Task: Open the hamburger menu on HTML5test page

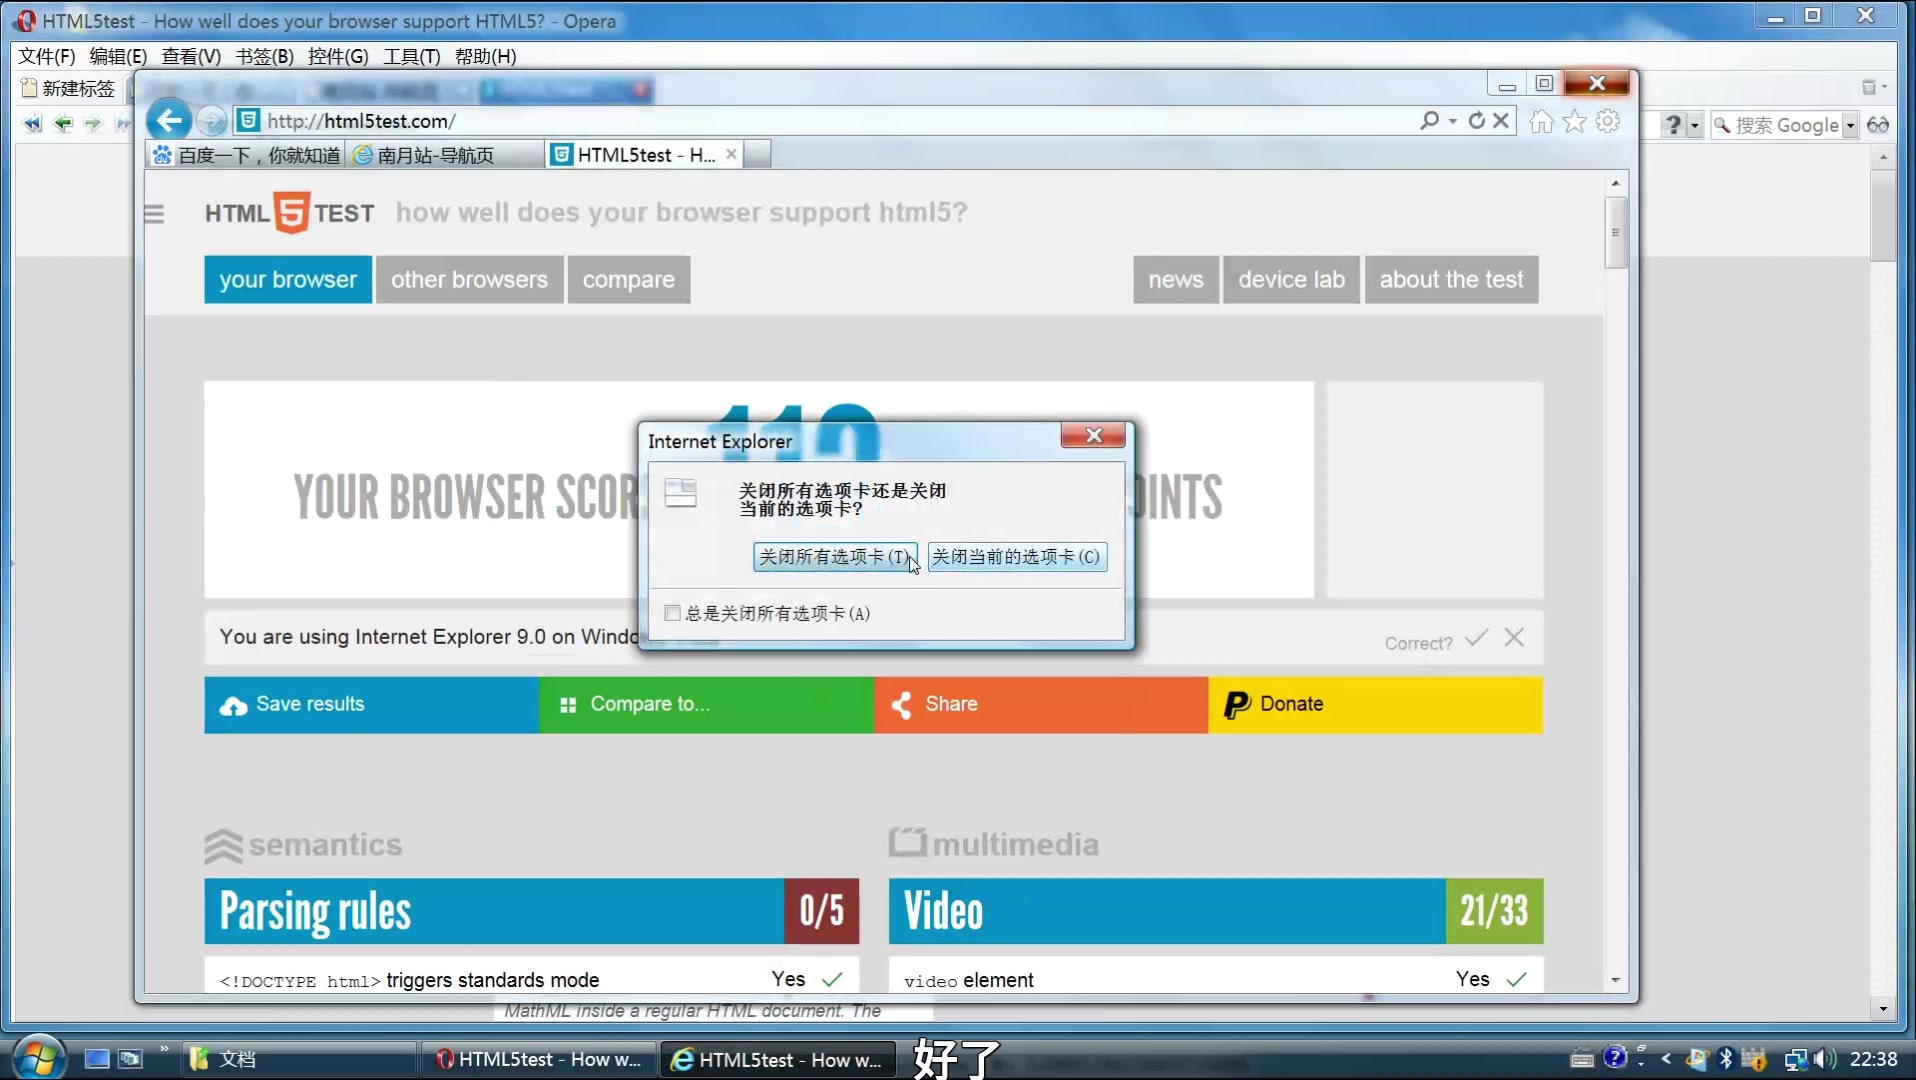Action: 154,214
